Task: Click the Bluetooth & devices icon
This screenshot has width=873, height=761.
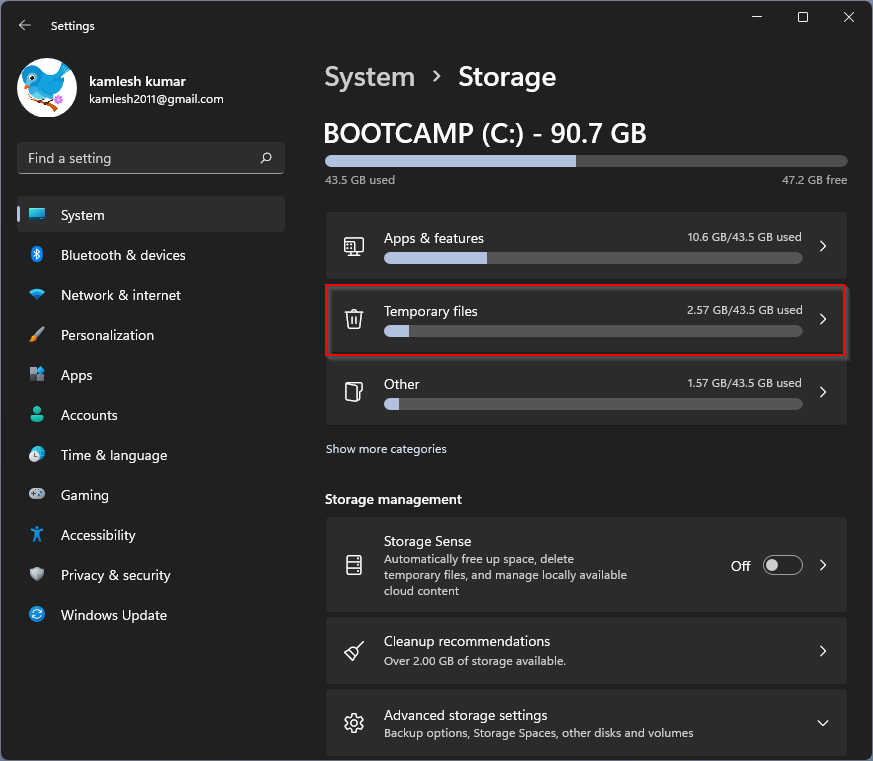Action: 37,255
